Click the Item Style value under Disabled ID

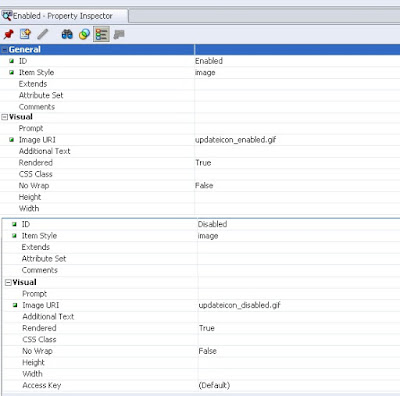click(208, 236)
